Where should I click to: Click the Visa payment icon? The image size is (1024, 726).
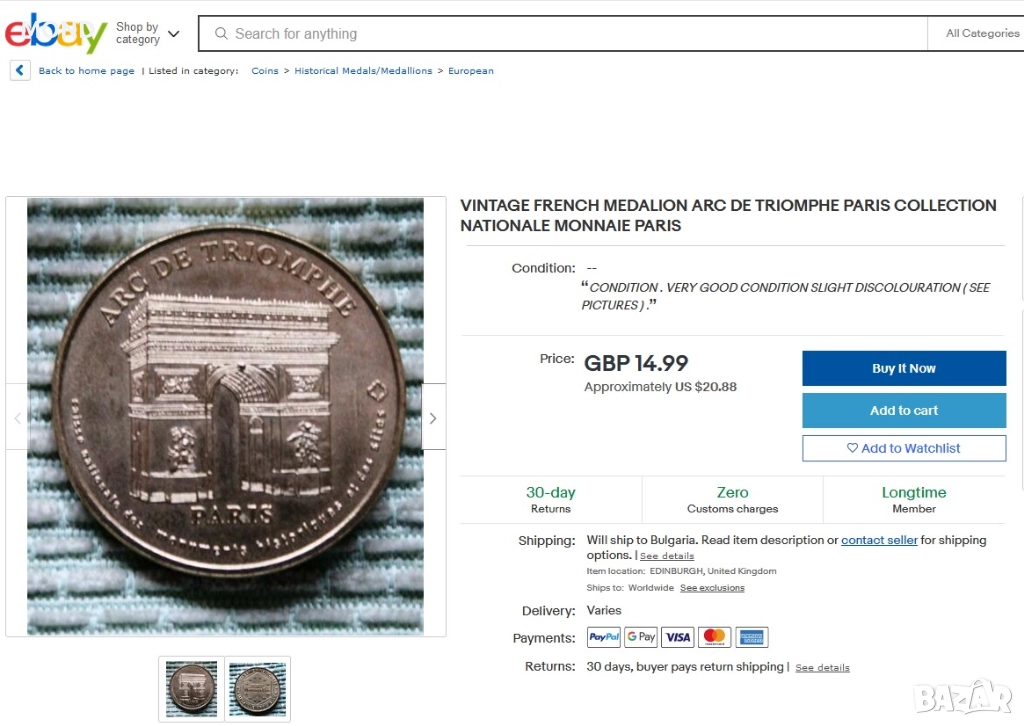(x=678, y=637)
